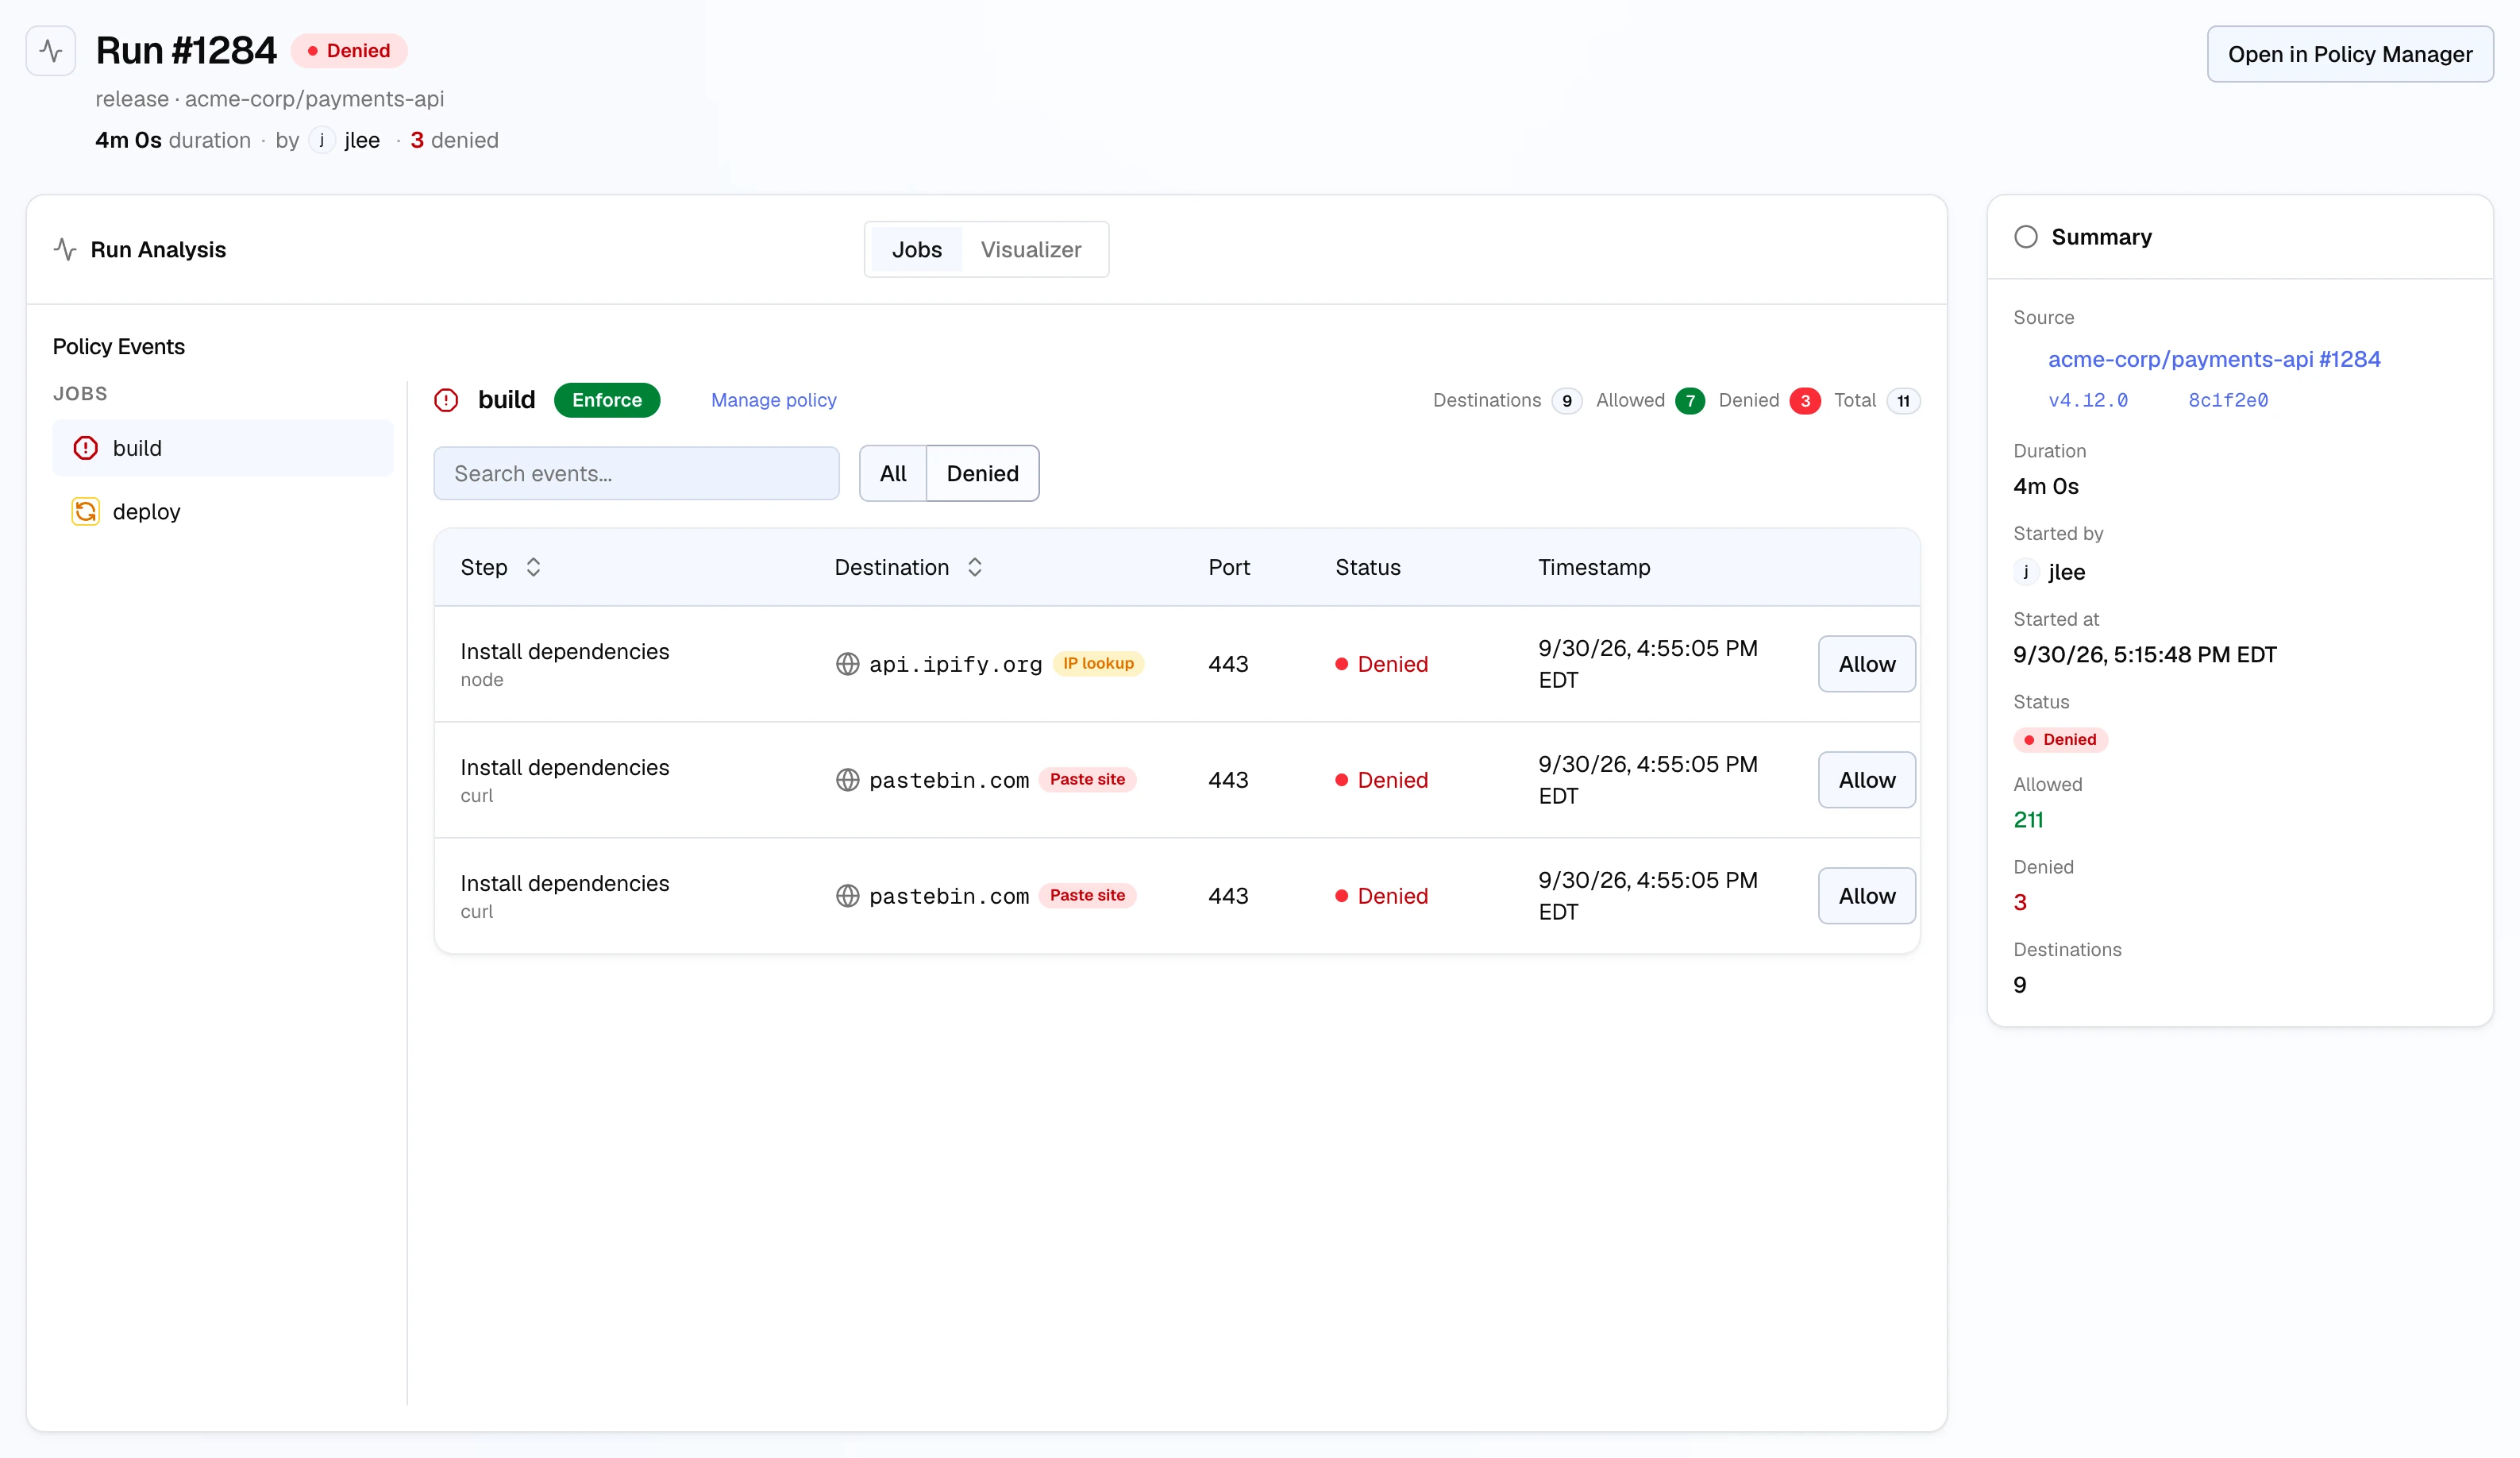Open the 8c1f2e0 commit link

[x=2228, y=400]
